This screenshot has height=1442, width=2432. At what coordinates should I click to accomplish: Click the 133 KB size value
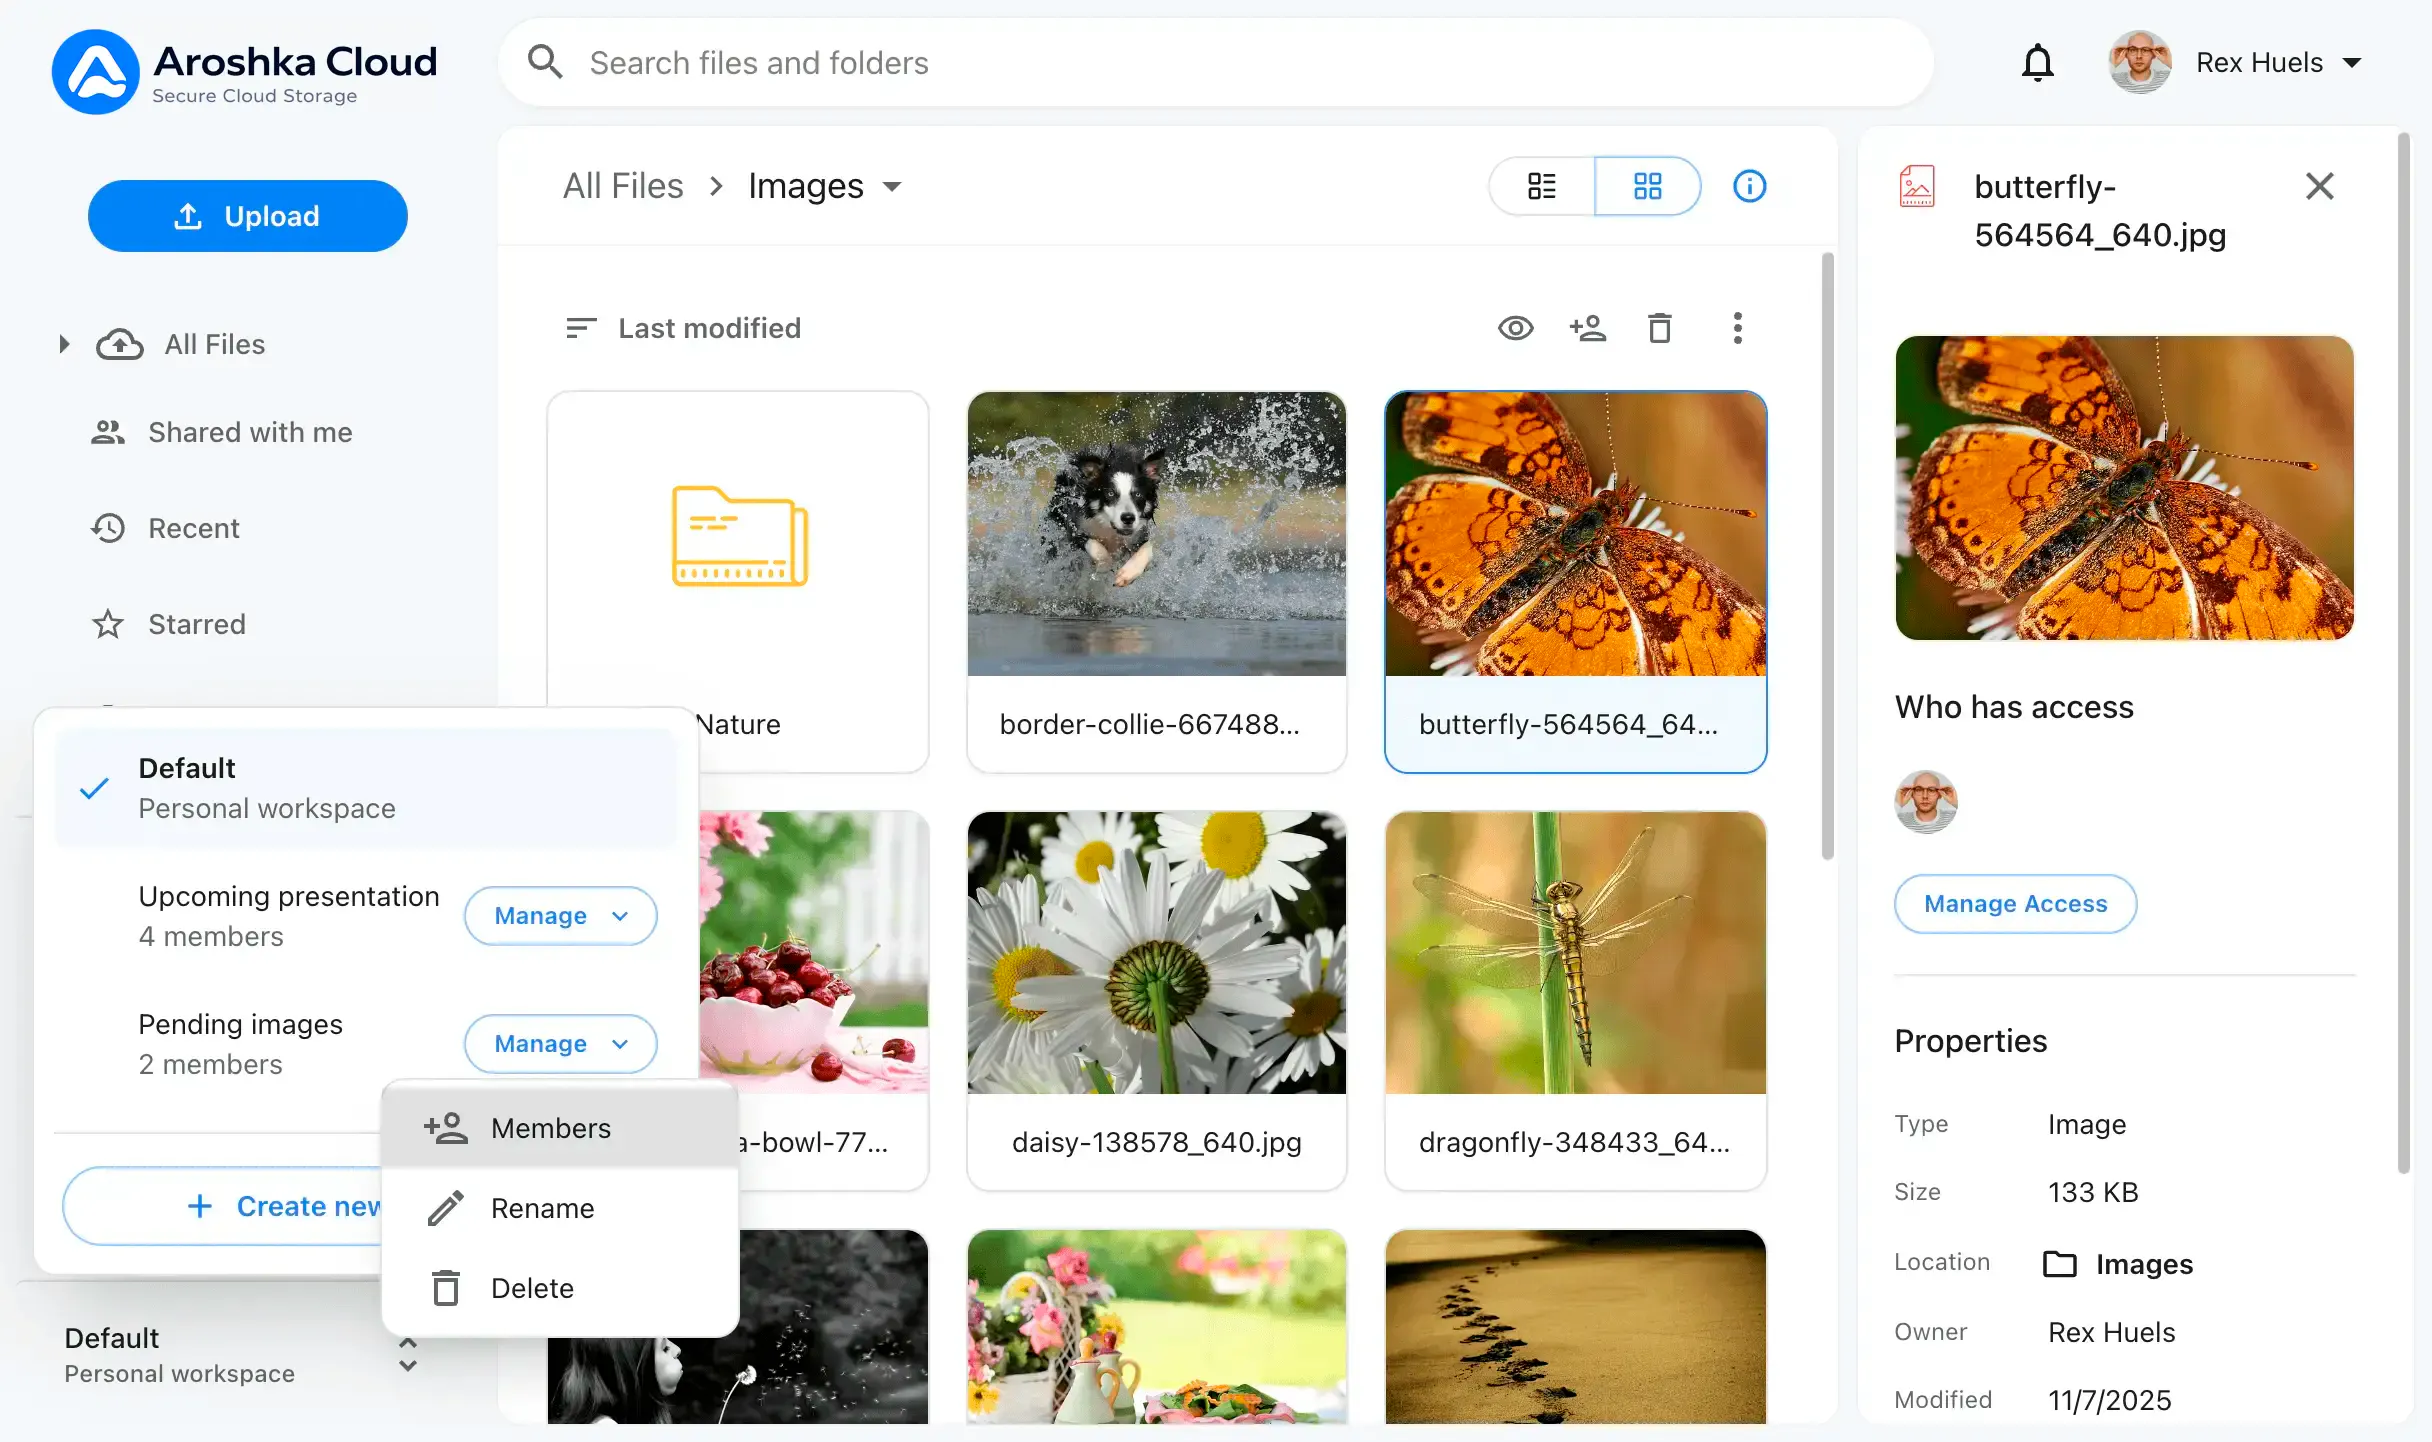point(2093,1192)
